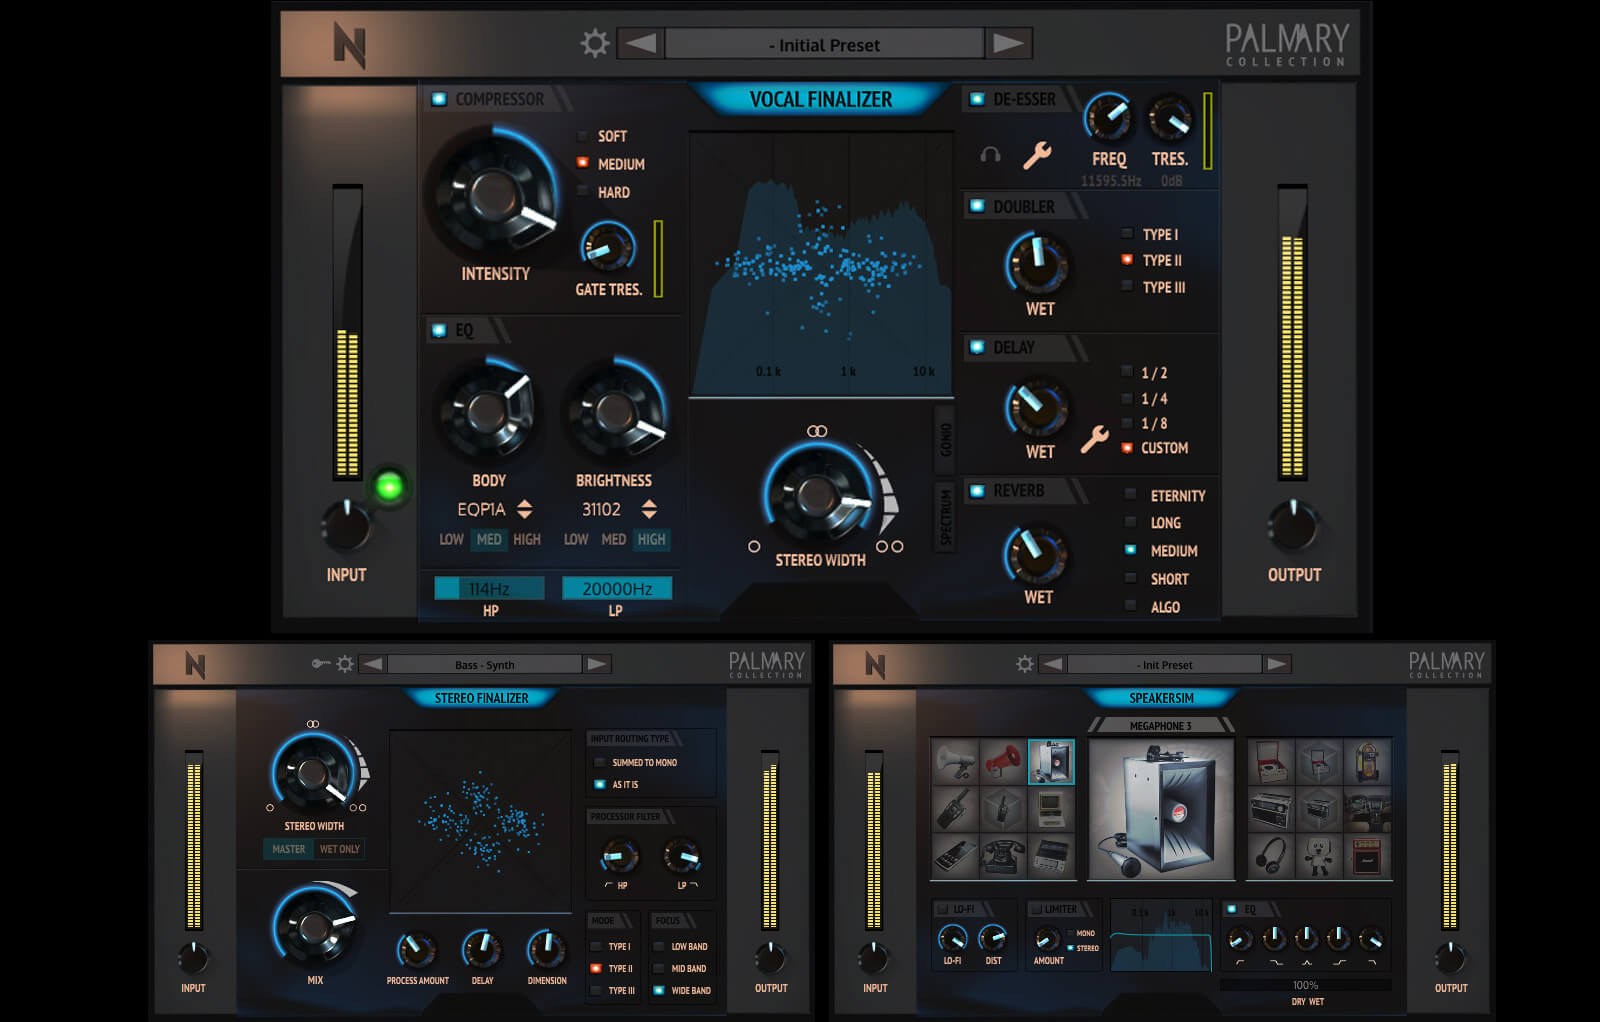Pick the jukebox speaker model
Image resolution: width=1600 pixels, height=1022 pixels.
1367,763
